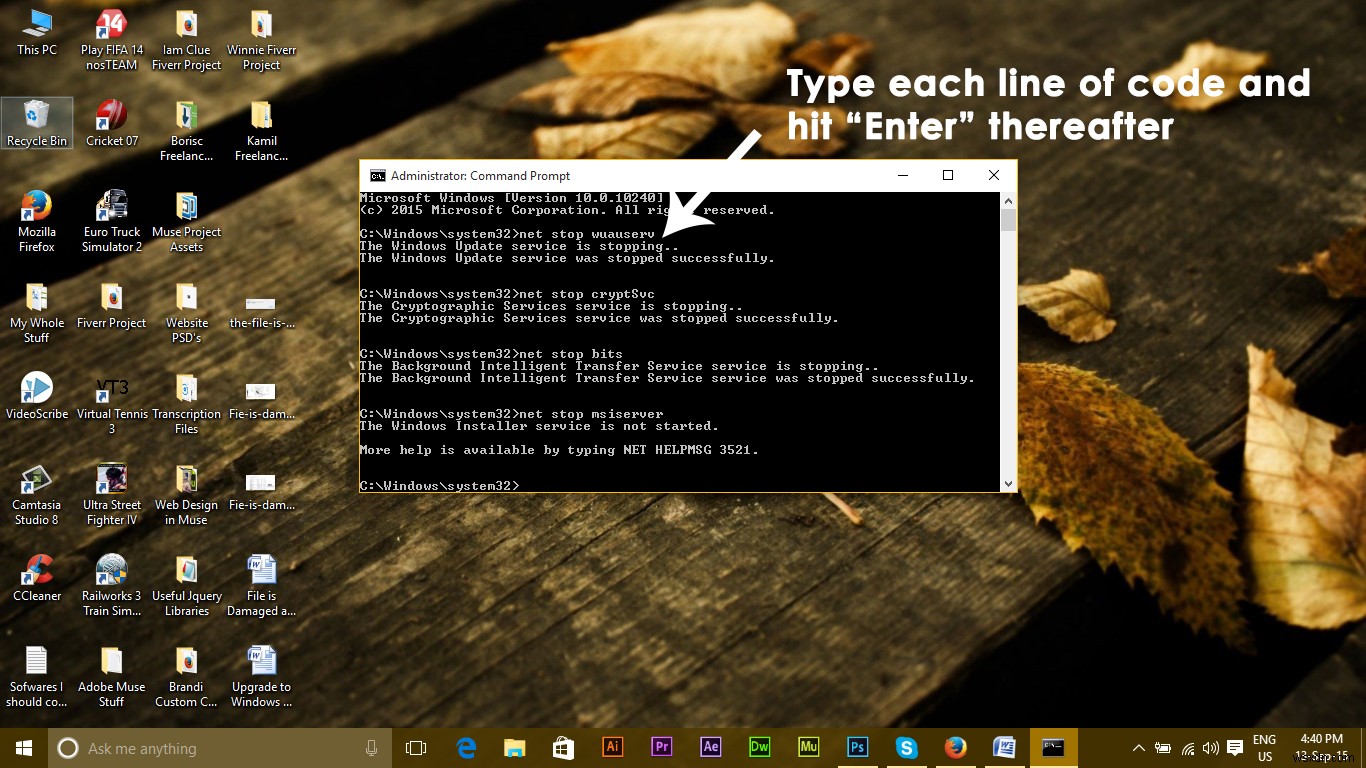Launch Adobe Muse from taskbar

click(809, 748)
